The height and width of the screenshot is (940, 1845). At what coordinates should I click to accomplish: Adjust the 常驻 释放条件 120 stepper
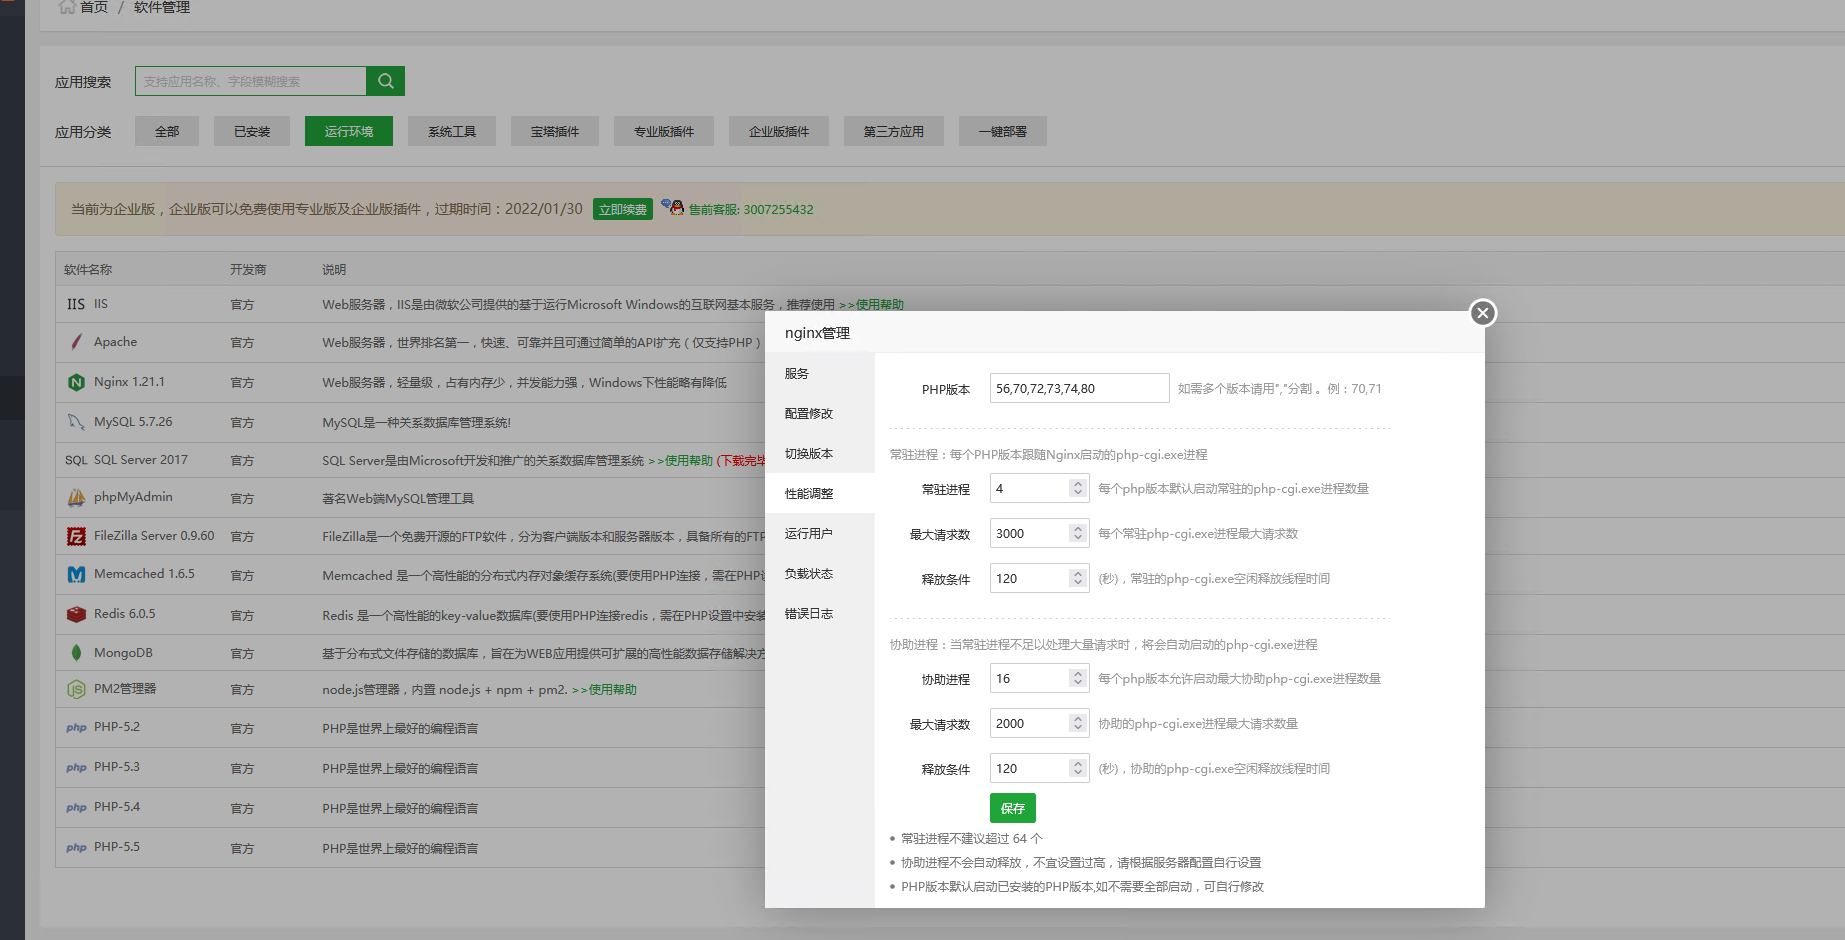(1077, 578)
